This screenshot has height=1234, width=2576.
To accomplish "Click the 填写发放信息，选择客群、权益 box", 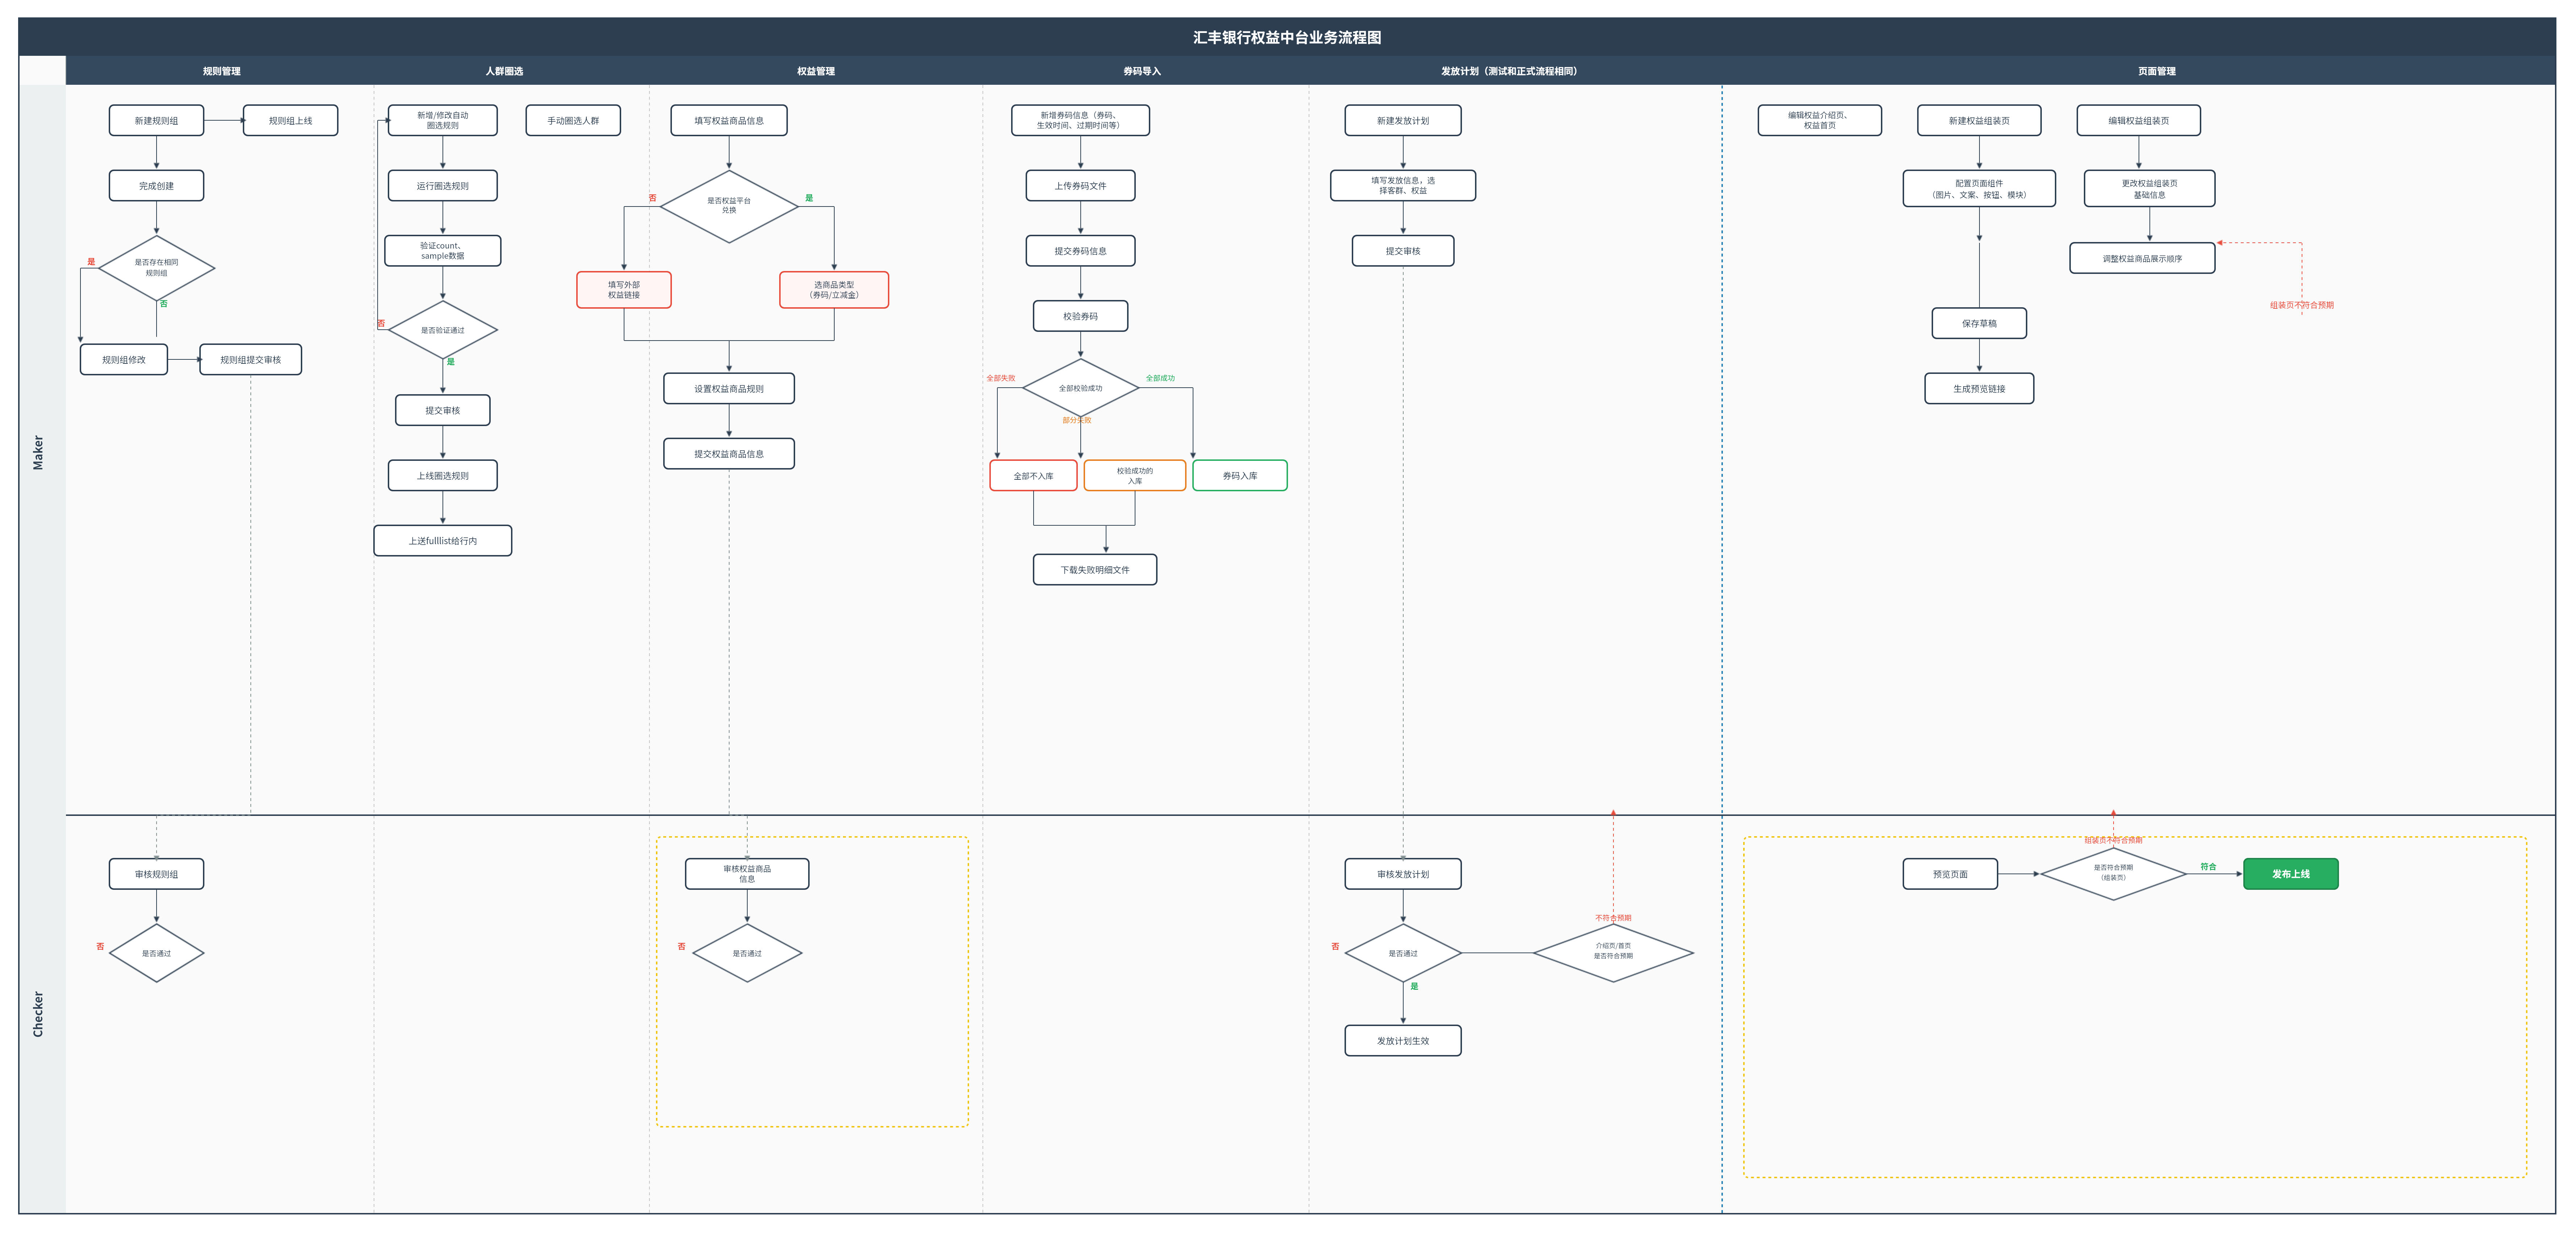I will coord(1403,186).
